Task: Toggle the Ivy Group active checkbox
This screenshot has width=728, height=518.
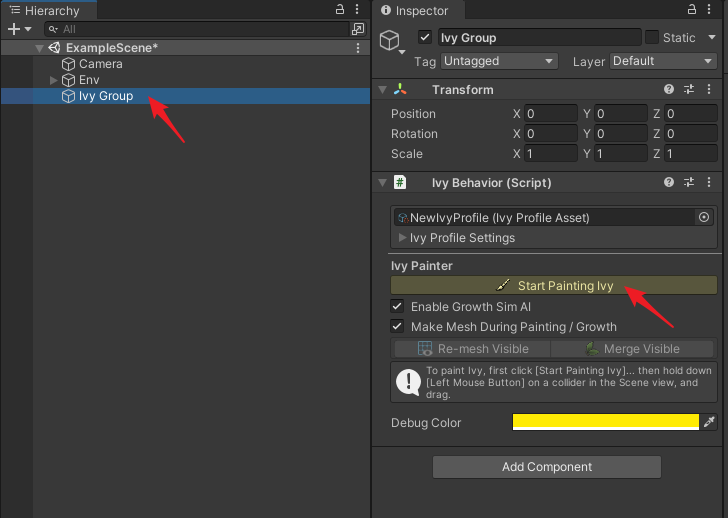Action: tap(425, 37)
